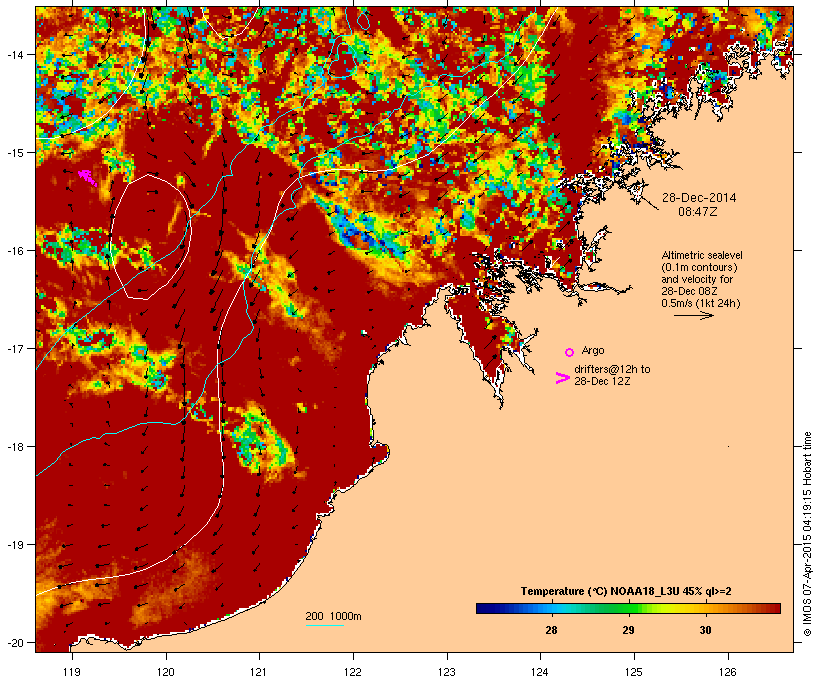This screenshot has width=820, height=680.
Task: Click the magenta drifter arrow legend symbol
Action: [562, 378]
